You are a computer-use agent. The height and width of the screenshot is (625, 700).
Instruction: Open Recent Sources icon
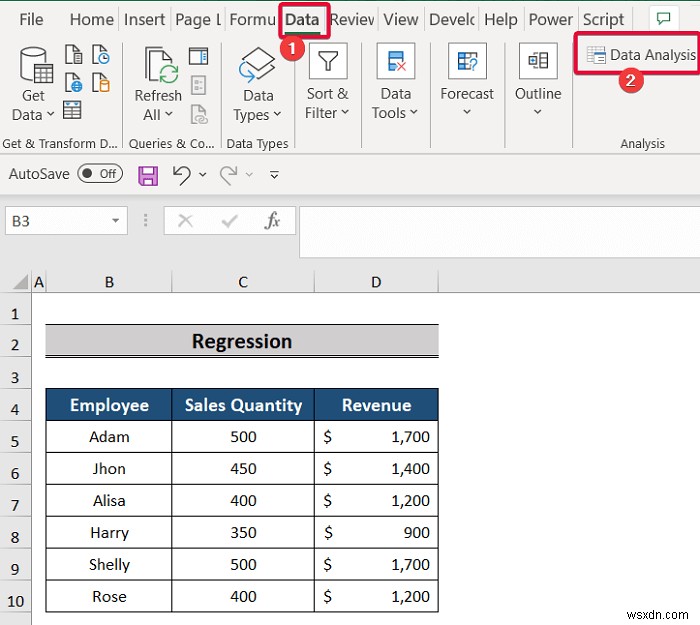101,54
